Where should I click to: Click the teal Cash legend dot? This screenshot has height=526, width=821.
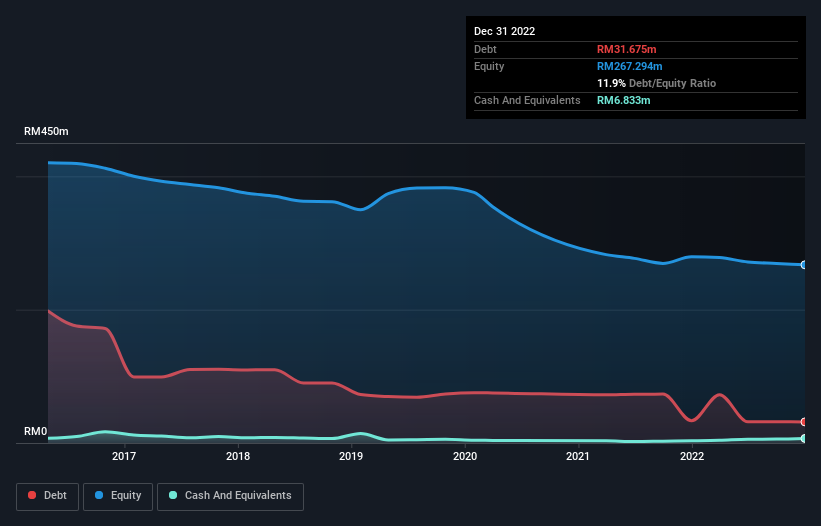pyautogui.click(x=173, y=495)
